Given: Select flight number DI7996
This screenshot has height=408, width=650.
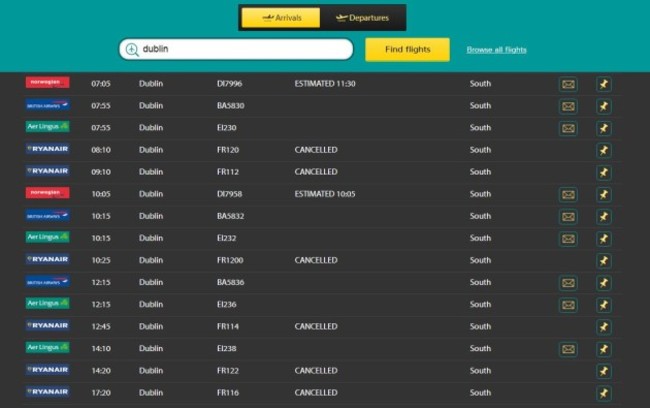Looking at the screenshot, I should (229, 84).
